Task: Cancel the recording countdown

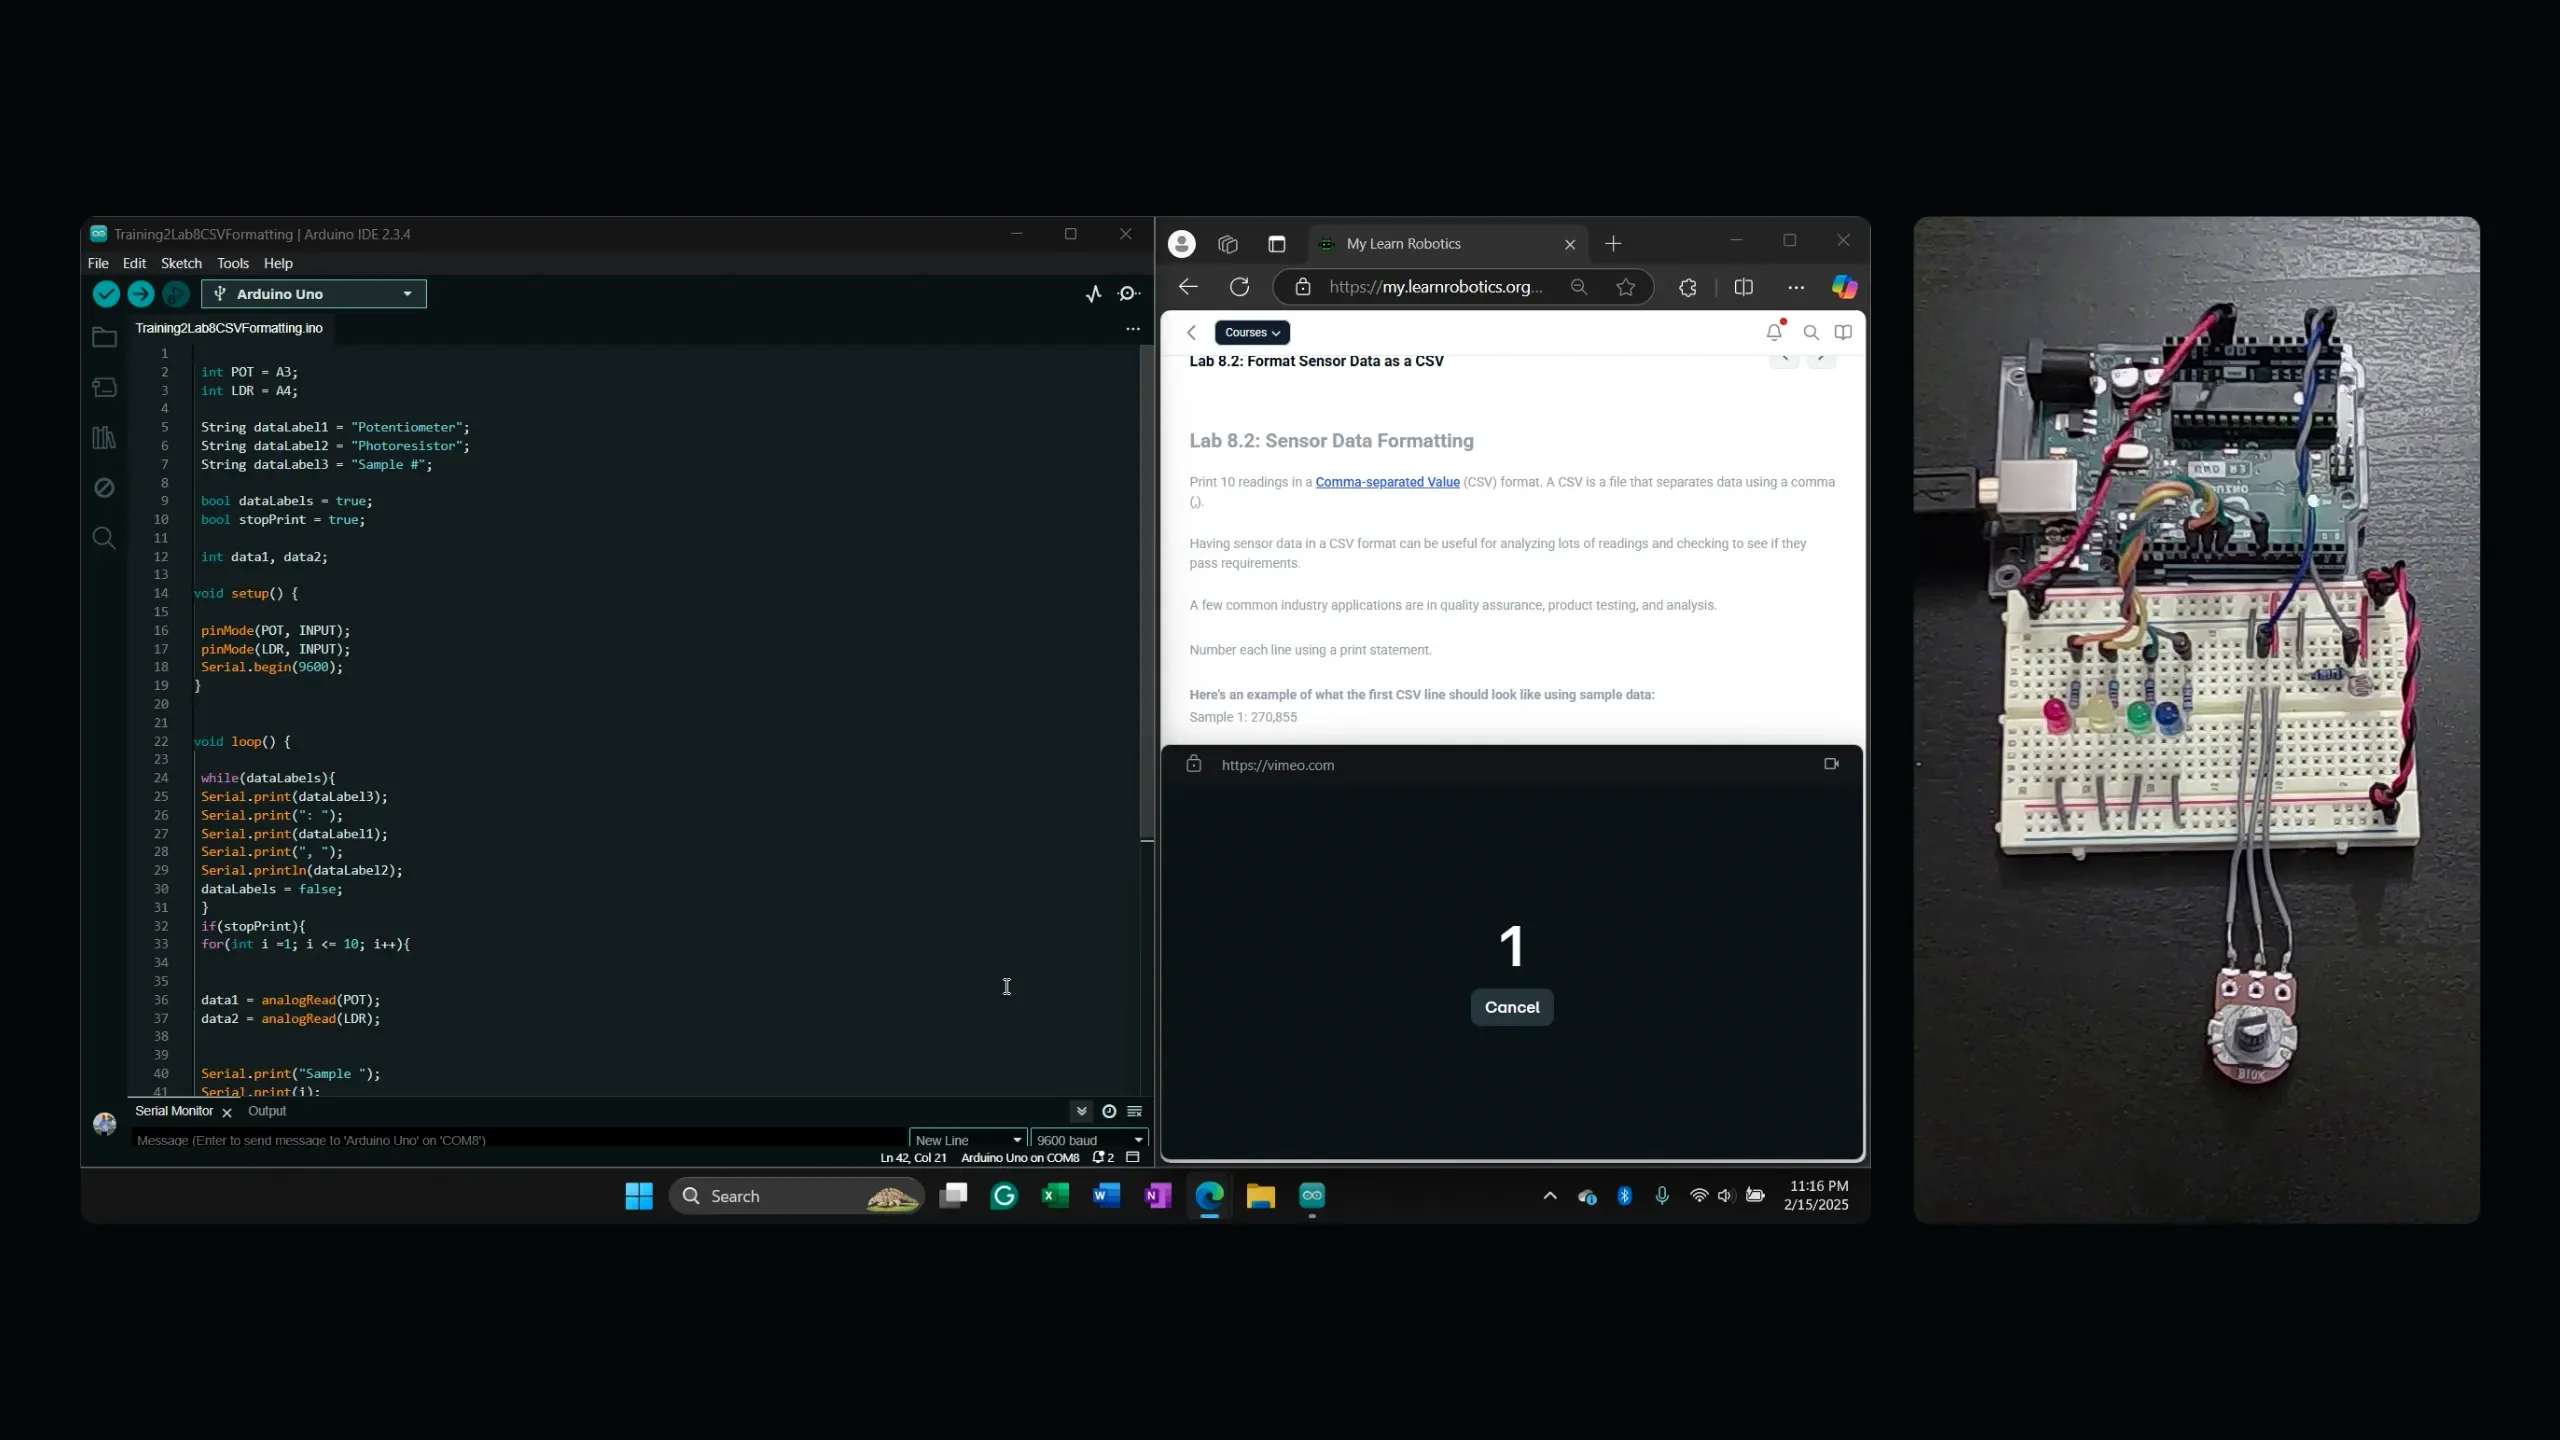Action: coord(1511,1007)
